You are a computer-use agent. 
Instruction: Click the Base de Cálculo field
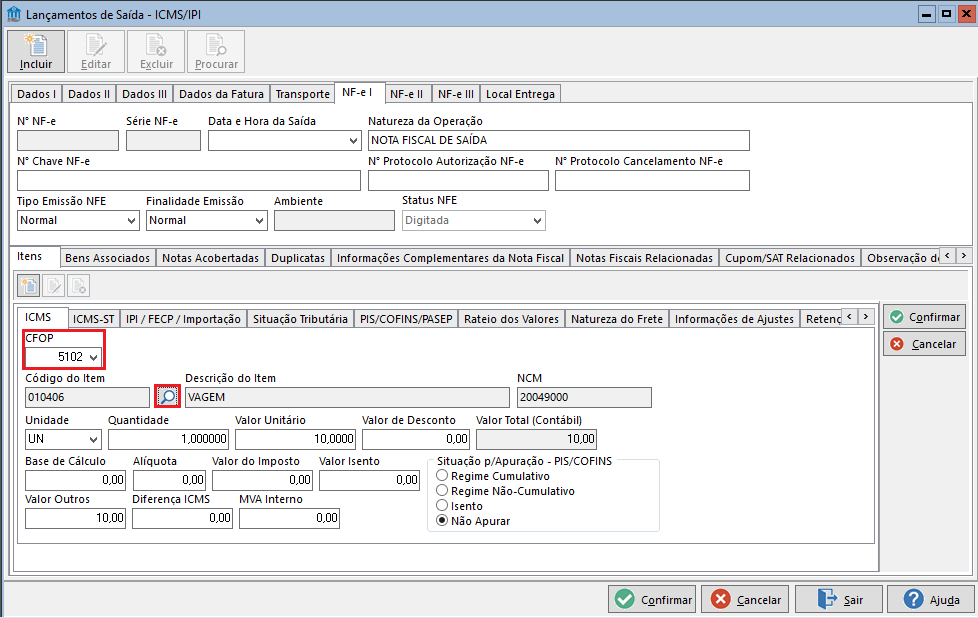pos(75,480)
